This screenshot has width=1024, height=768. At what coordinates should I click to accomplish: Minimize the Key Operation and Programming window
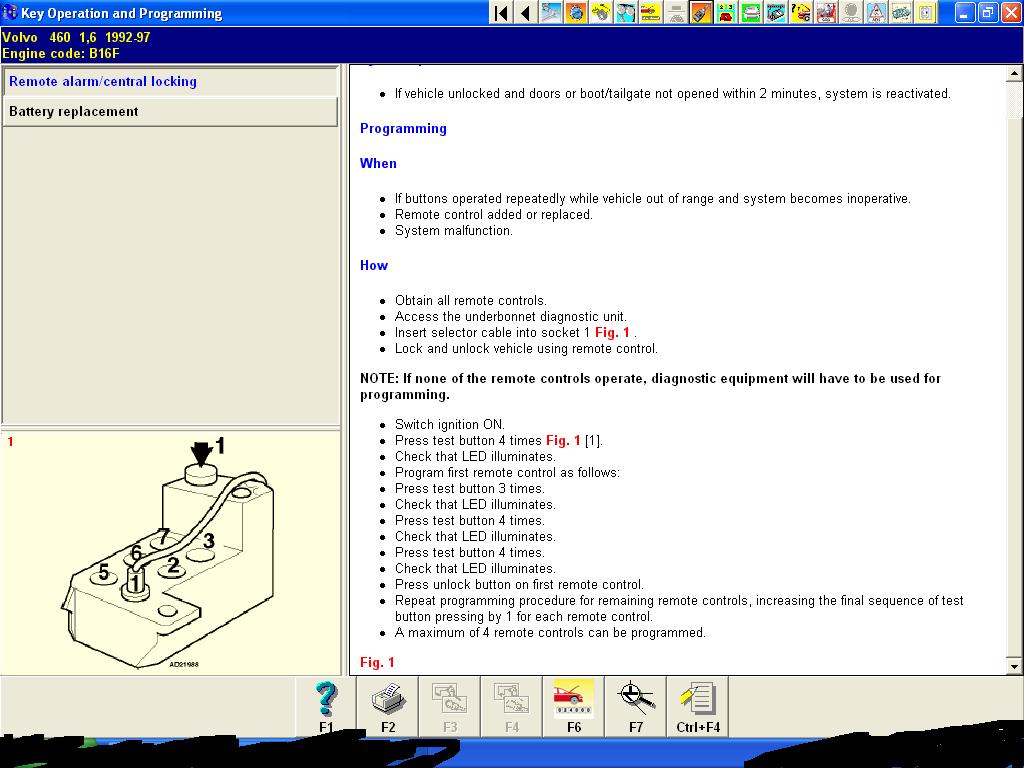point(963,12)
